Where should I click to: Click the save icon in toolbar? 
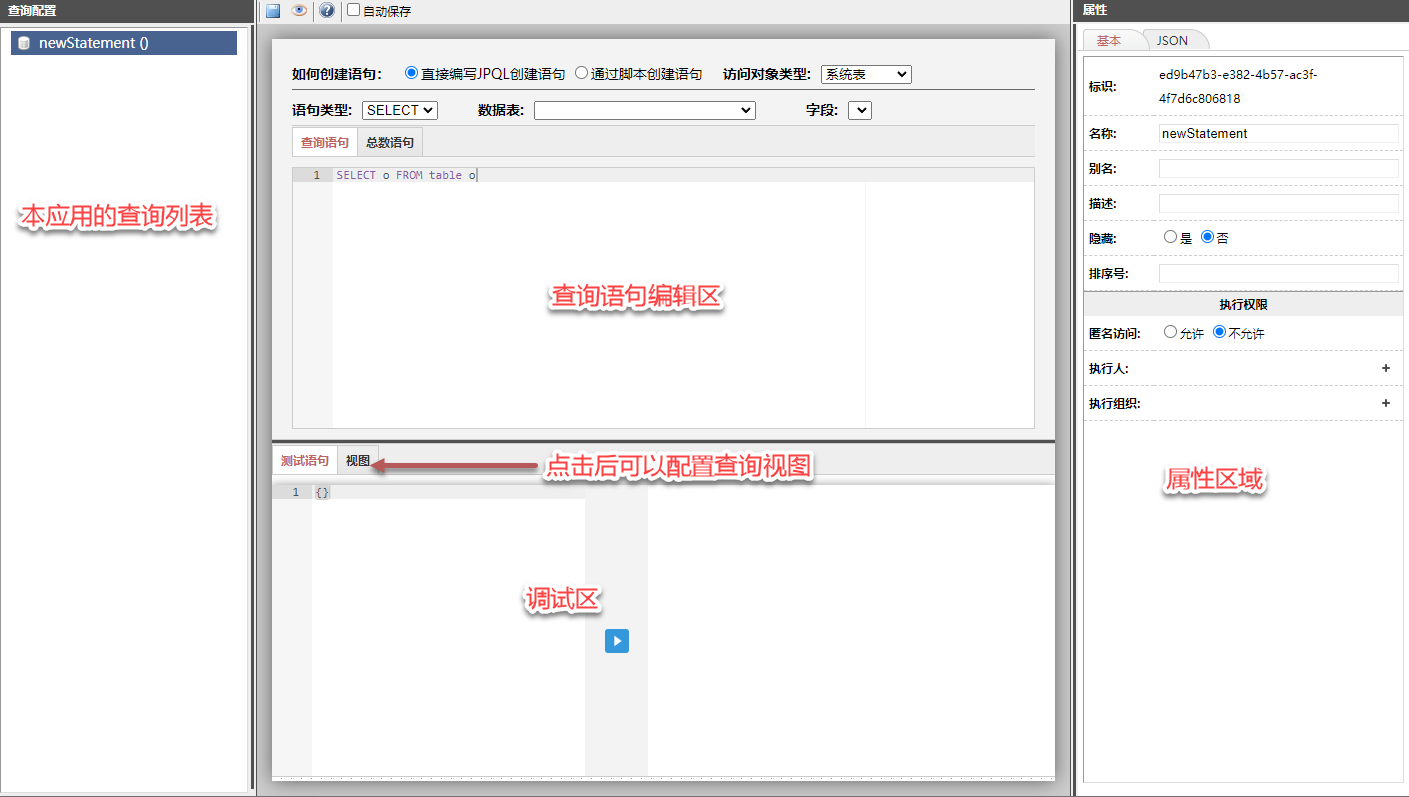click(273, 11)
